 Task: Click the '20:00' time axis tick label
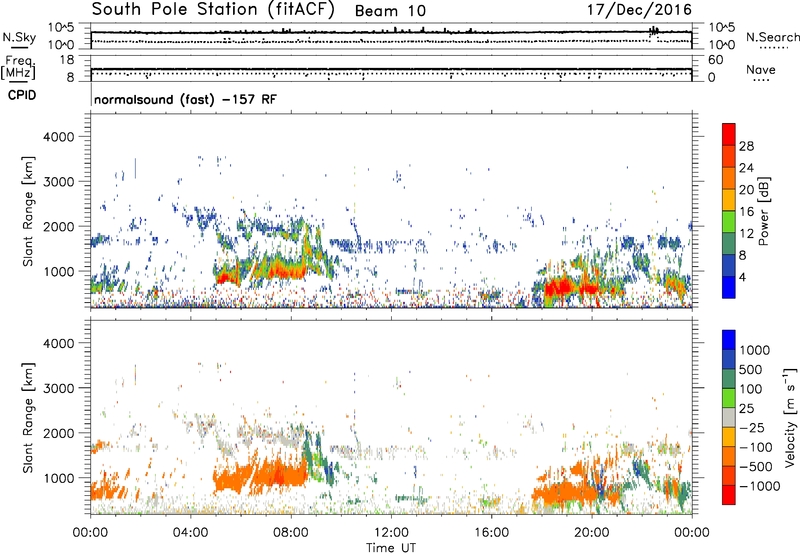[x=591, y=533]
